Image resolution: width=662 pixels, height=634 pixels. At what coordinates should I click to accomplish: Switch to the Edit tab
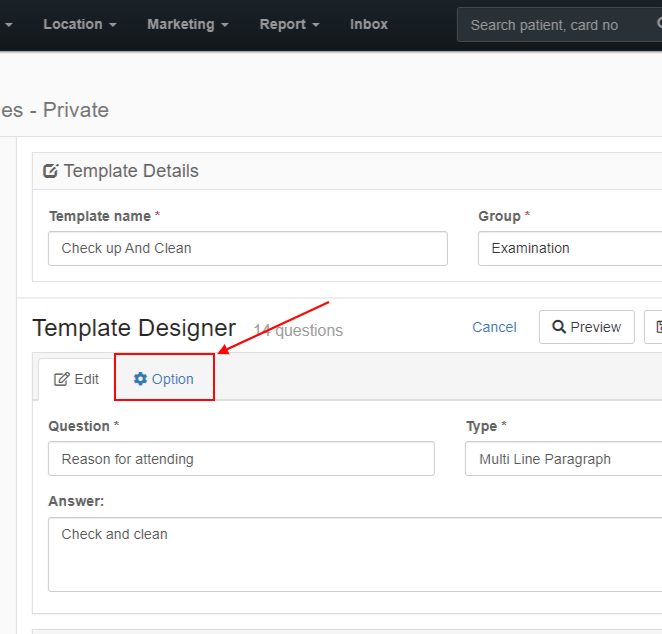point(76,379)
